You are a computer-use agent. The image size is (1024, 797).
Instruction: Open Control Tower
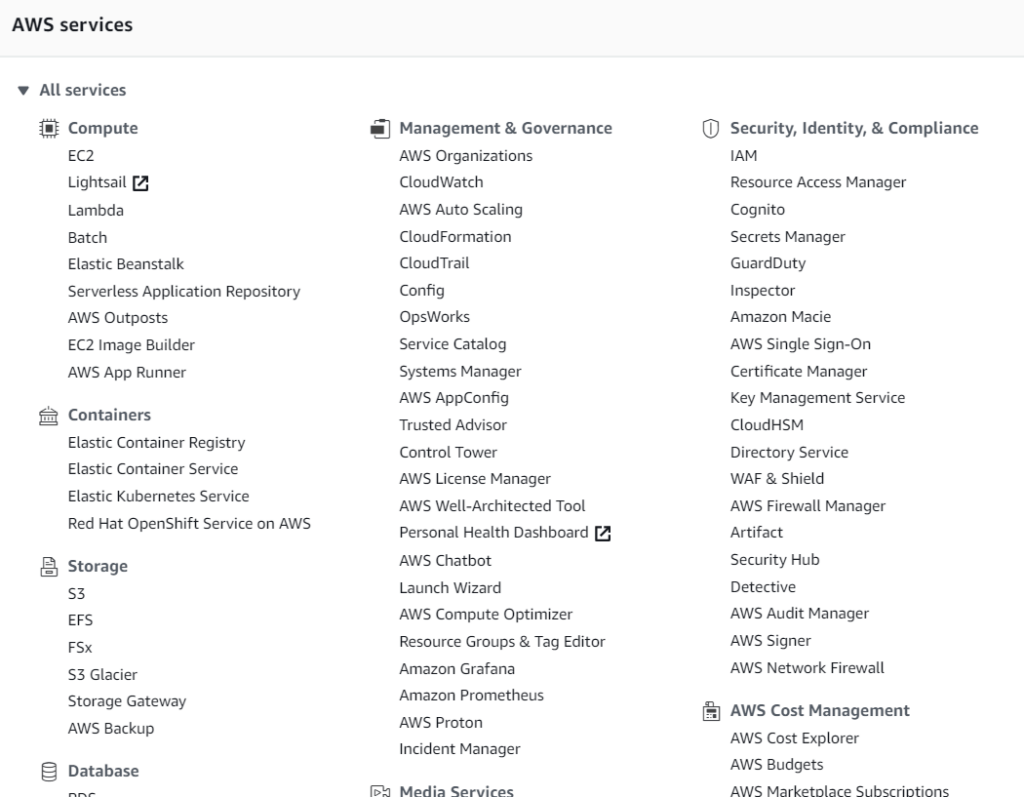(x=448, y=453)
